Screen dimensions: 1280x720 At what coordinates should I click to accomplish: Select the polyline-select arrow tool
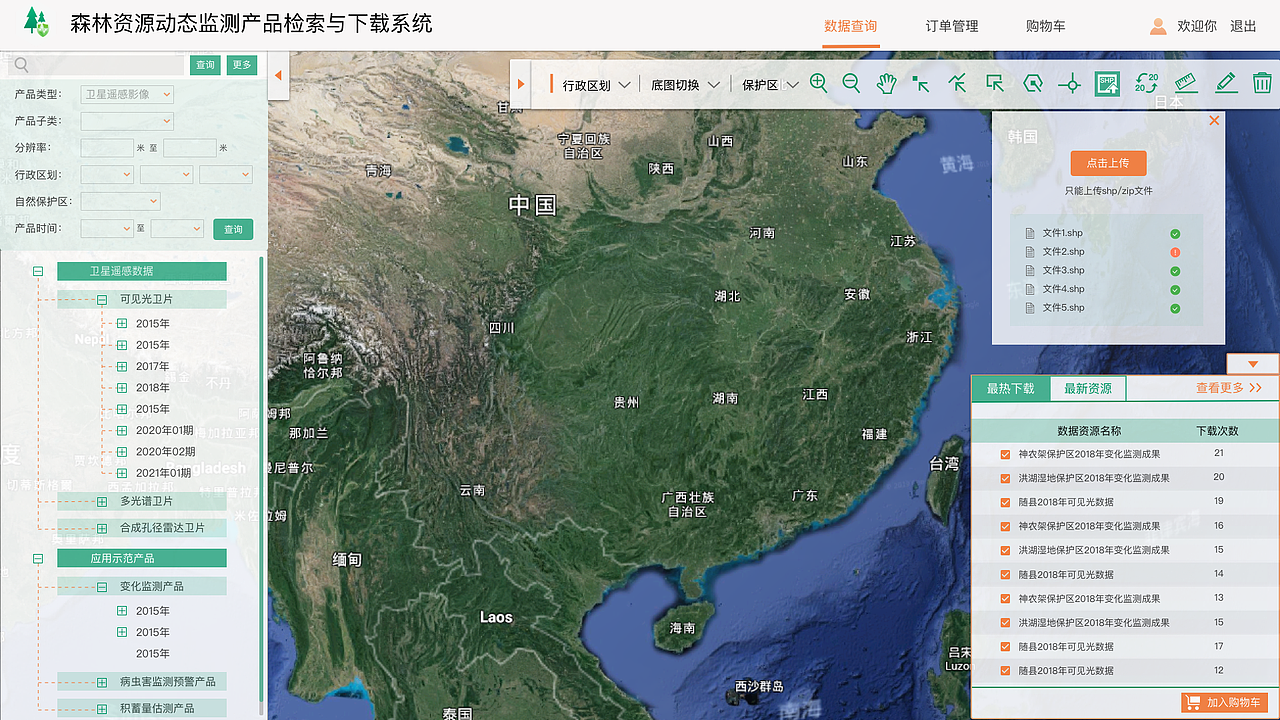coord(958,84)
